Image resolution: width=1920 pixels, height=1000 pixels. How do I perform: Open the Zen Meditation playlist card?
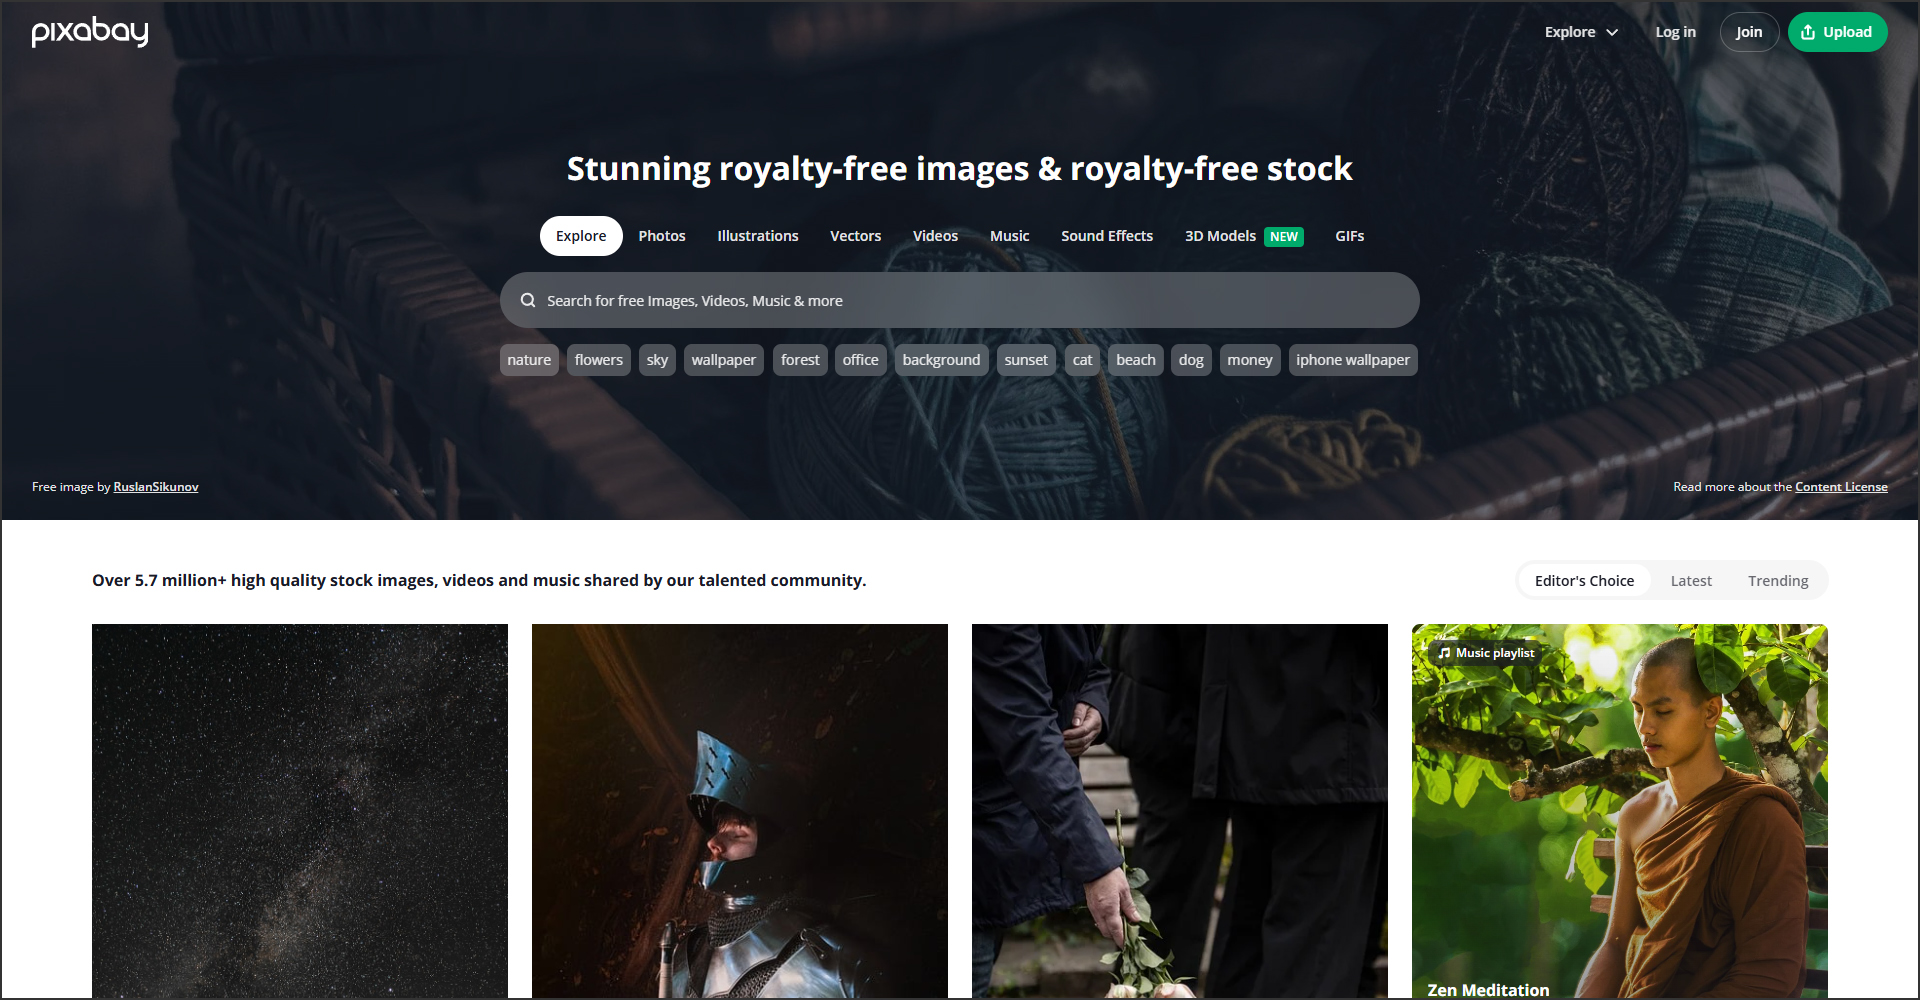[1620, 811]
